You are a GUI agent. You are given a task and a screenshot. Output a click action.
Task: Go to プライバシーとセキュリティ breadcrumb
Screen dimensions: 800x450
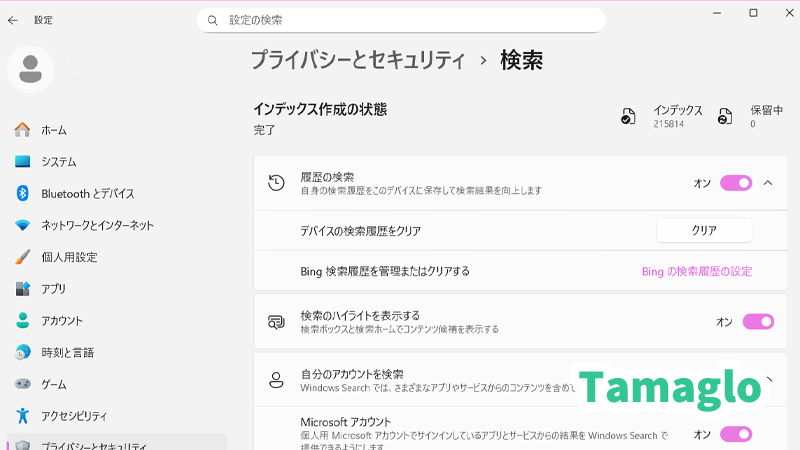coord(357,60)
